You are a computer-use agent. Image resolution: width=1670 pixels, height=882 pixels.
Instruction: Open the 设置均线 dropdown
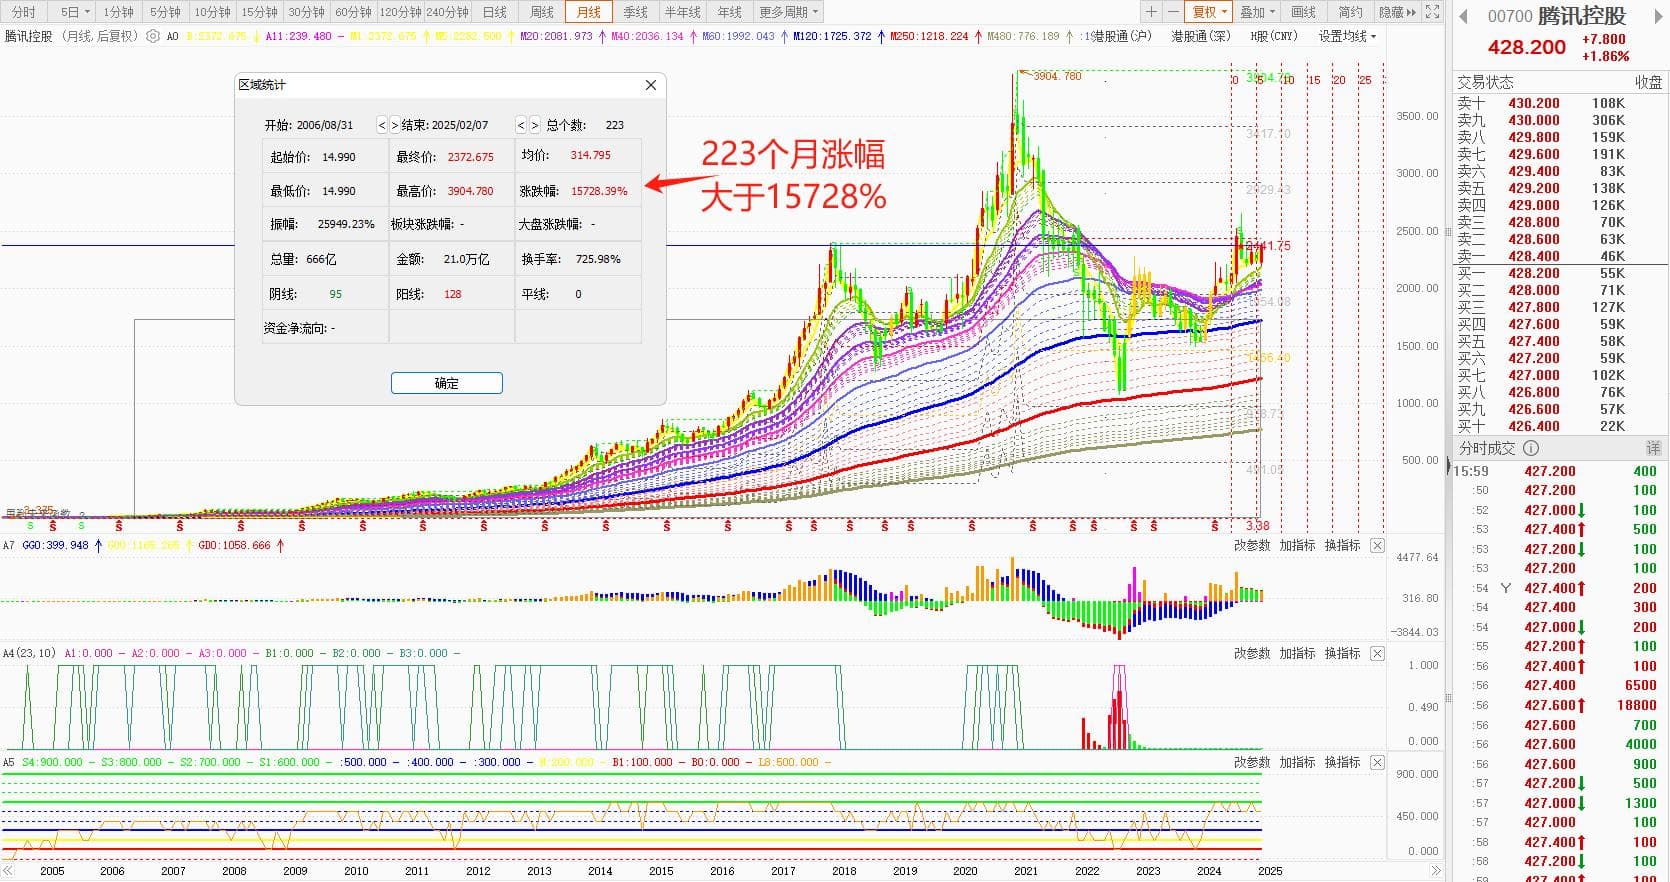[x=1346, y=36]
